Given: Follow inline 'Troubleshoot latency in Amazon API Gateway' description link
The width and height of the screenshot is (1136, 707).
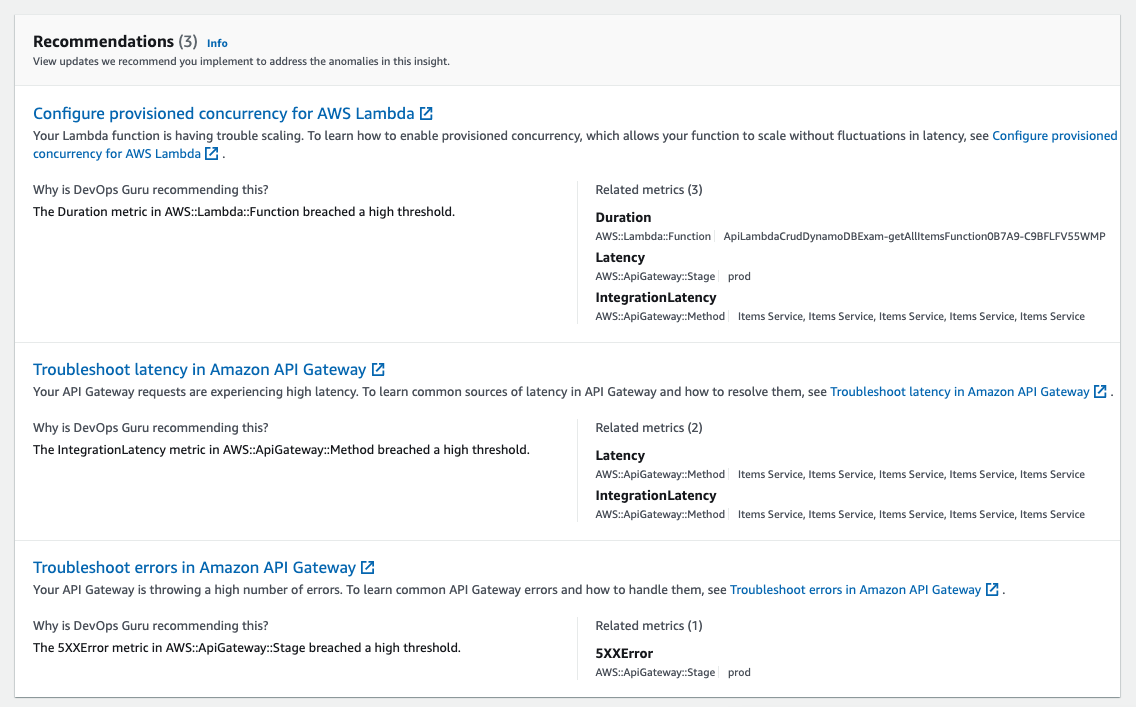Looking at the screenshot, I should (959, 392).
